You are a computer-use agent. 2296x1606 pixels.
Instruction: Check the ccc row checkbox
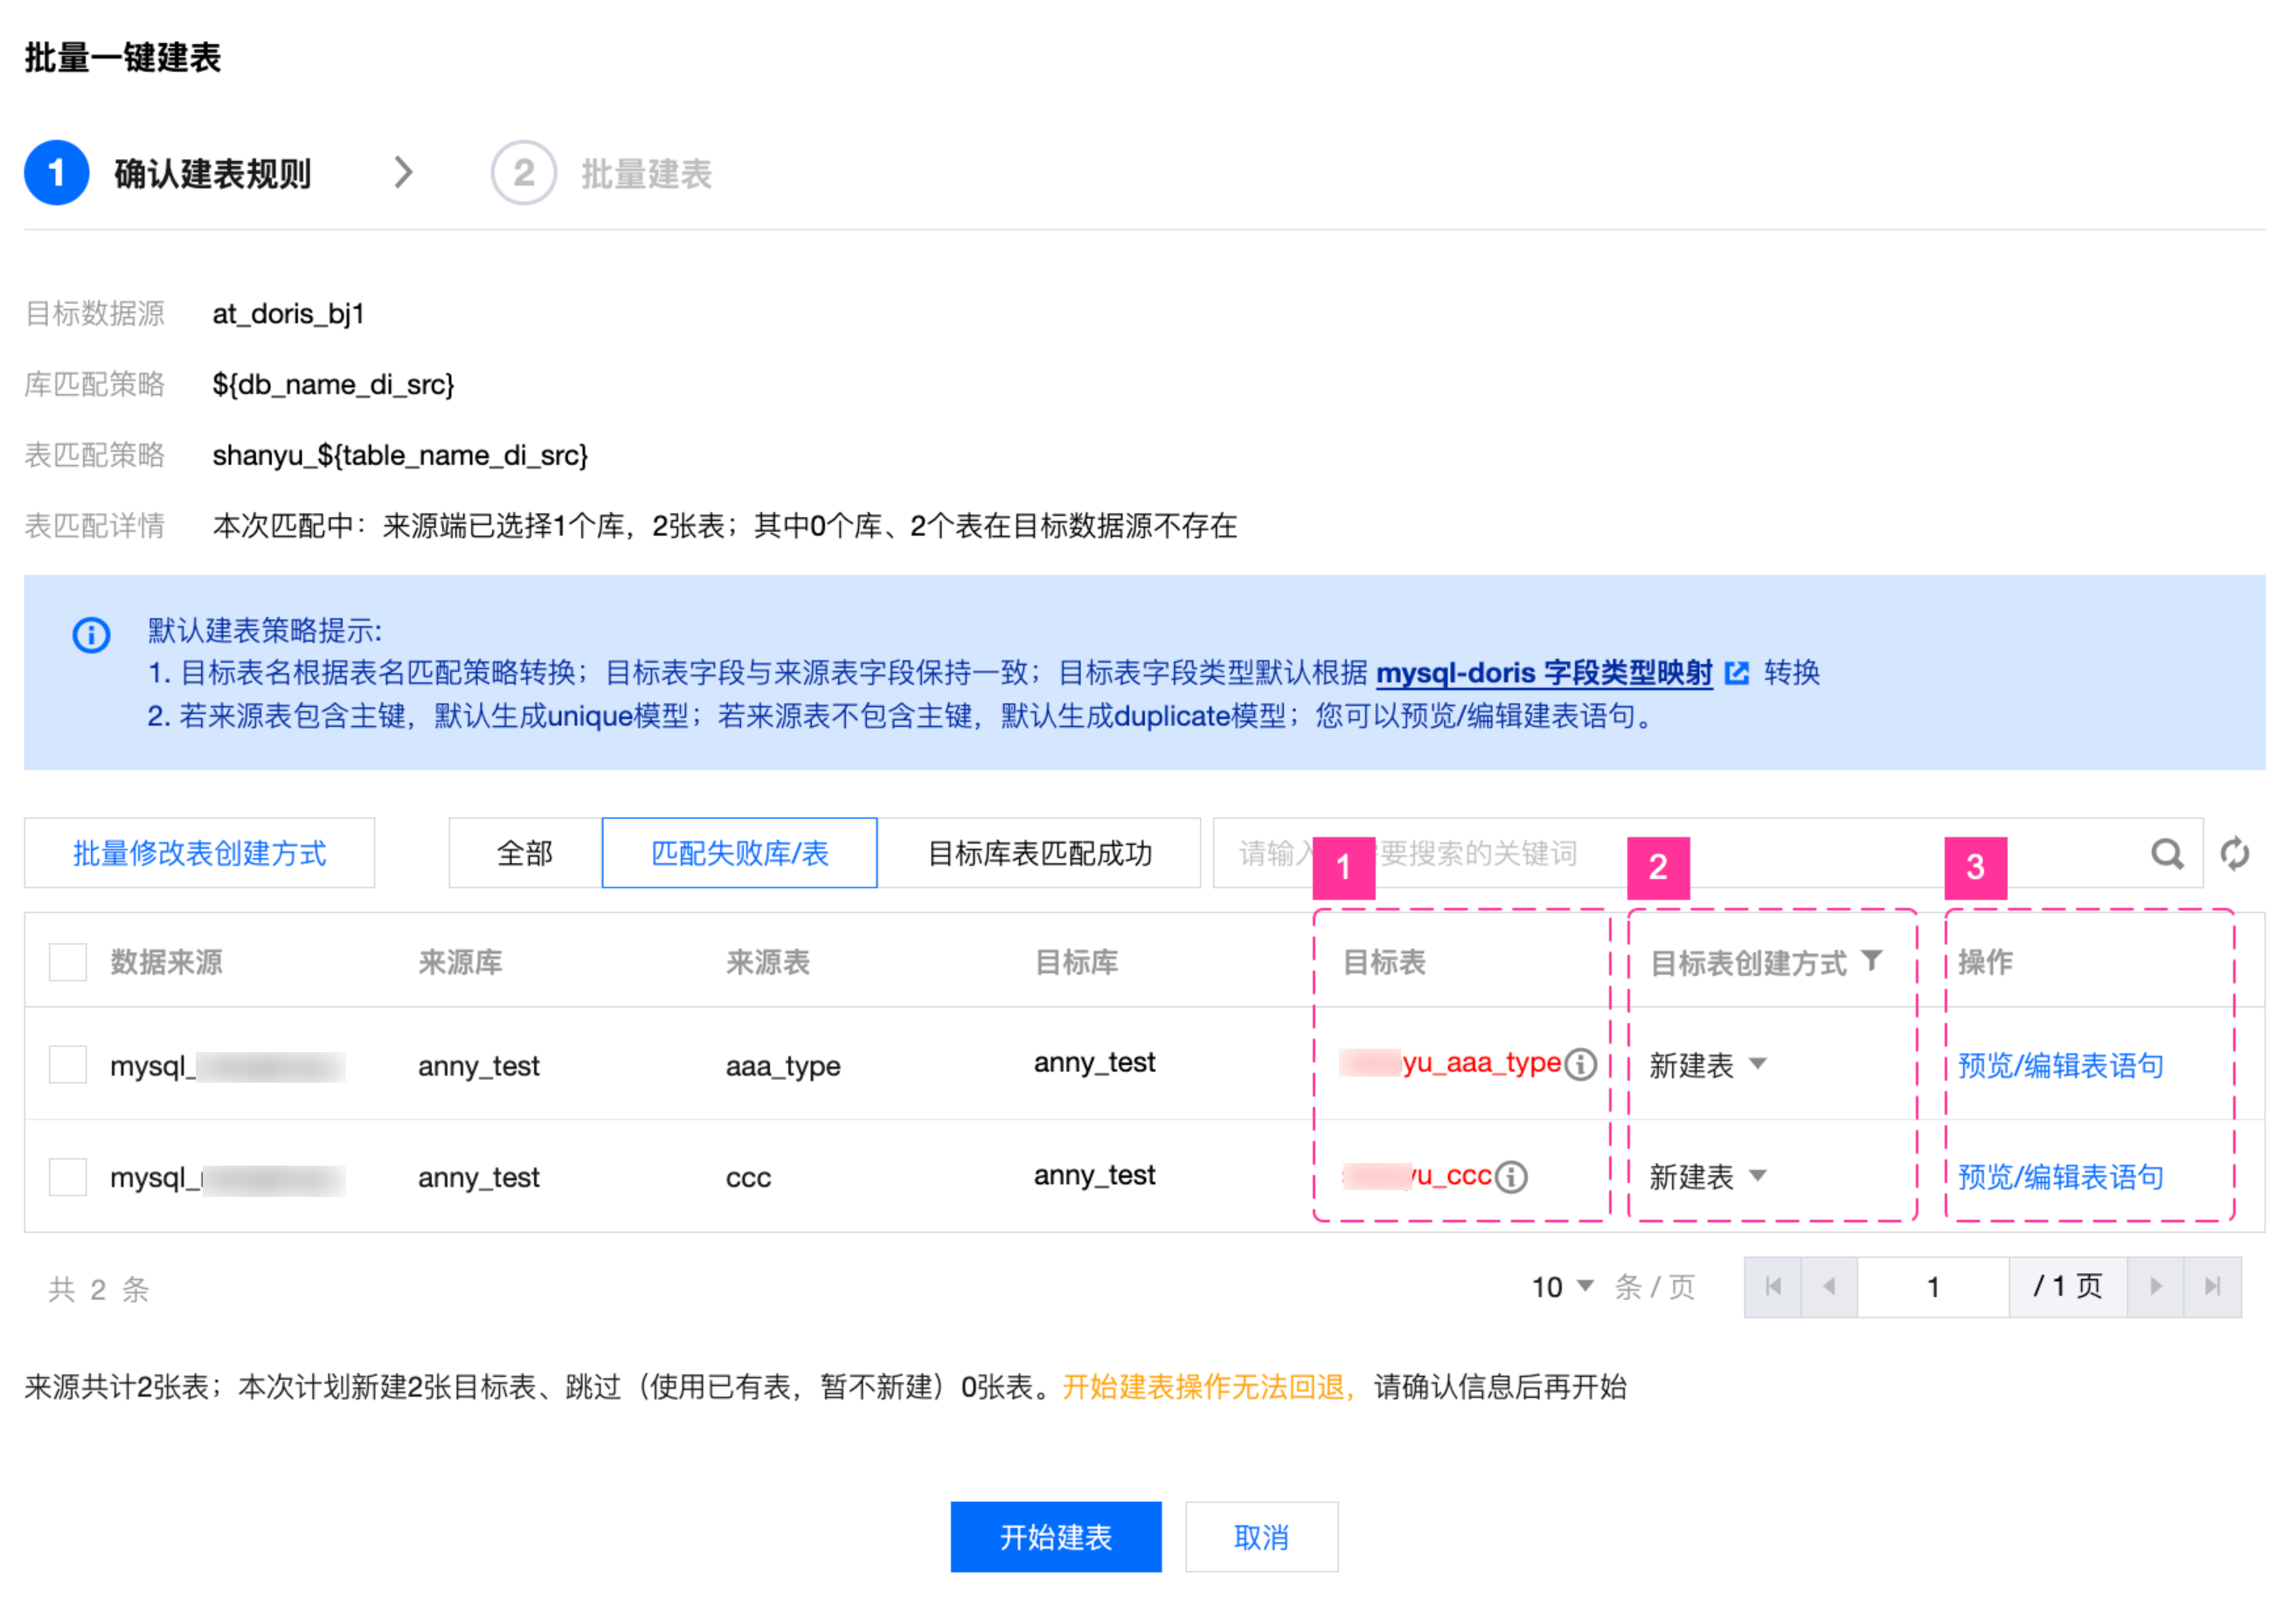point(68,1177)
